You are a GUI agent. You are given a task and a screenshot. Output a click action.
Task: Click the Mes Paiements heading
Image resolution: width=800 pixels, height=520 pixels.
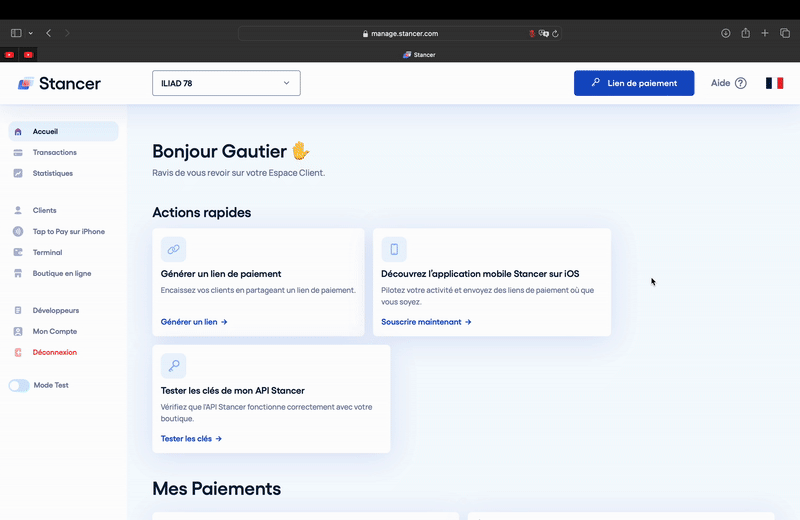tap(216, 488)
